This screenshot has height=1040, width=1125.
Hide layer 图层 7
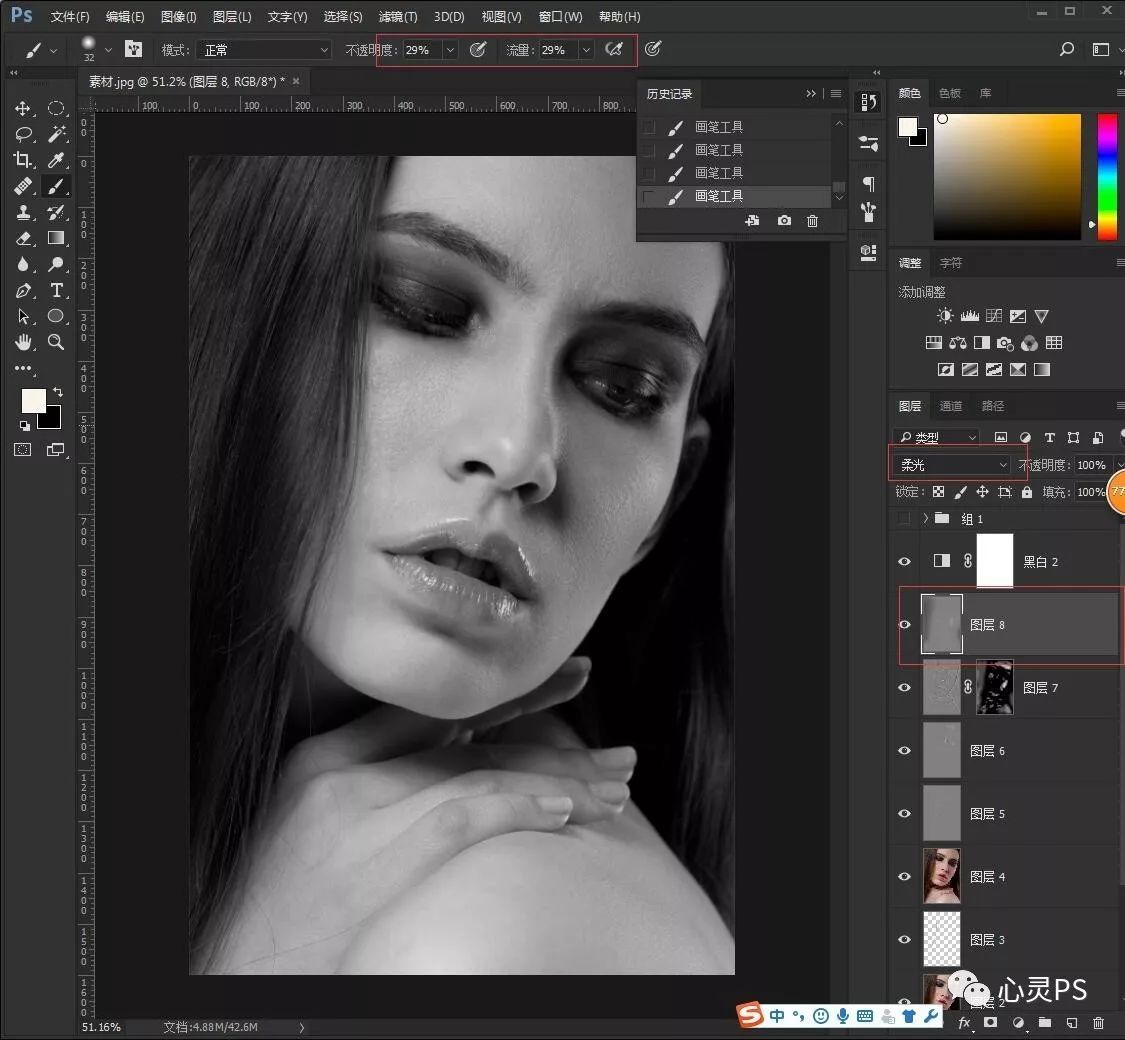[x=904, y=687]
